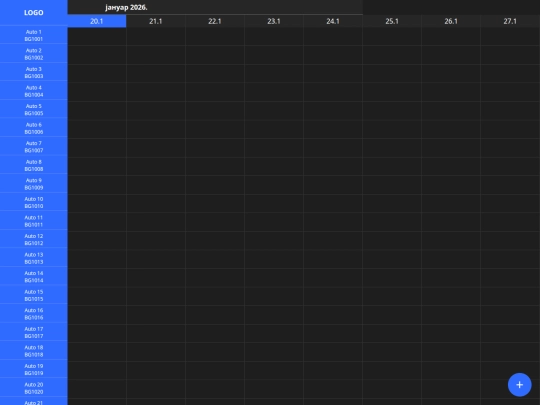Open the Auto 10 BG1010 row

34,203
